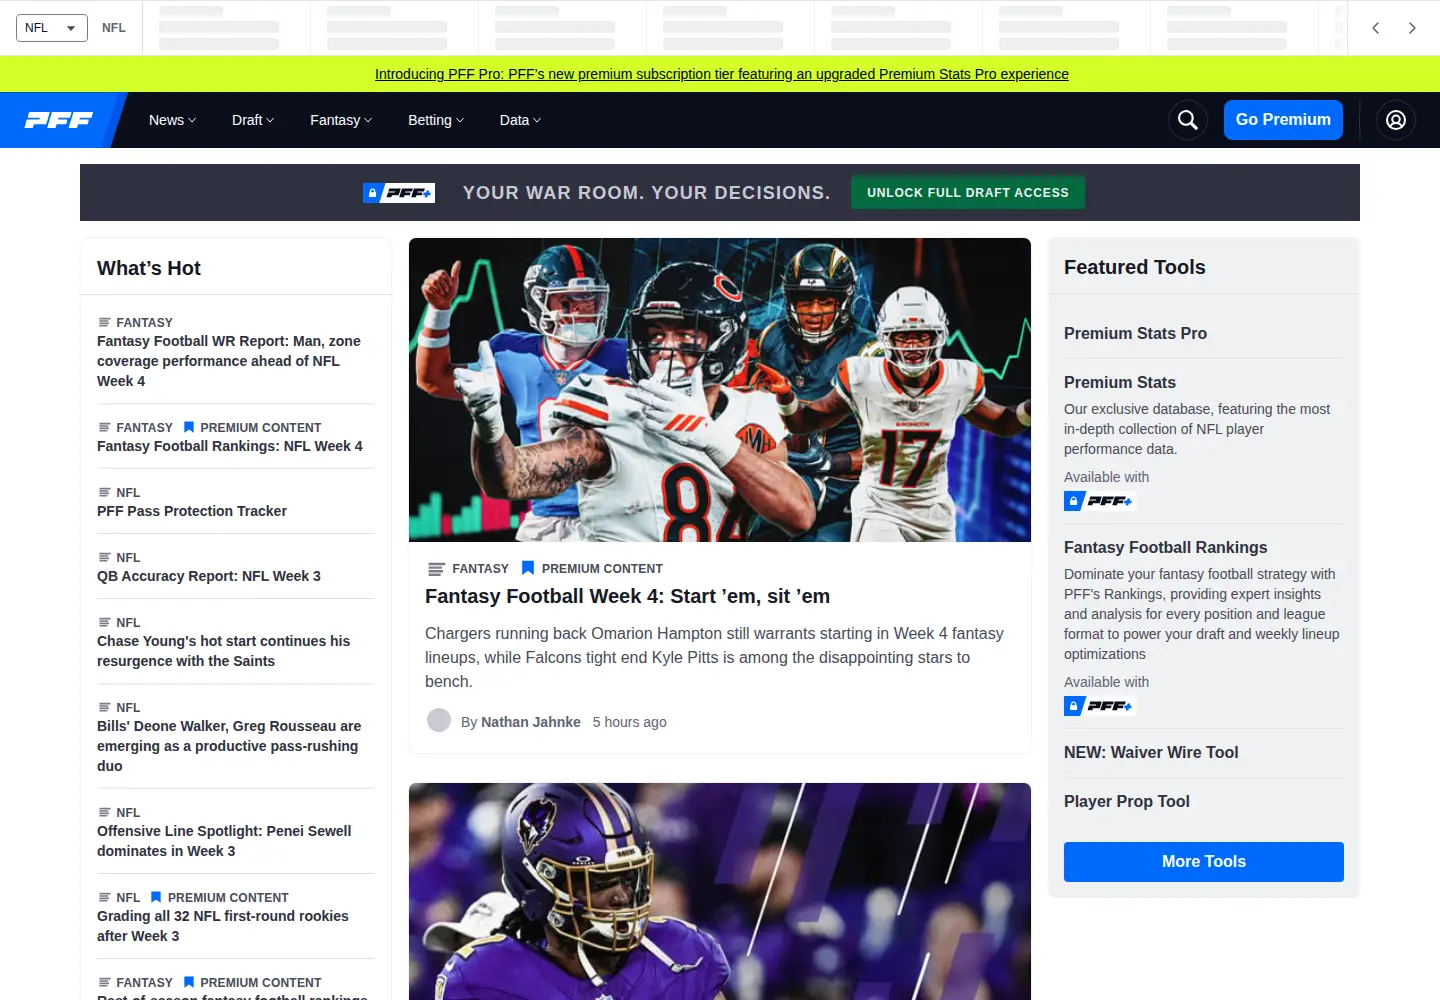Click the category icon beside FANTASY on the main article

coord(436,569)
